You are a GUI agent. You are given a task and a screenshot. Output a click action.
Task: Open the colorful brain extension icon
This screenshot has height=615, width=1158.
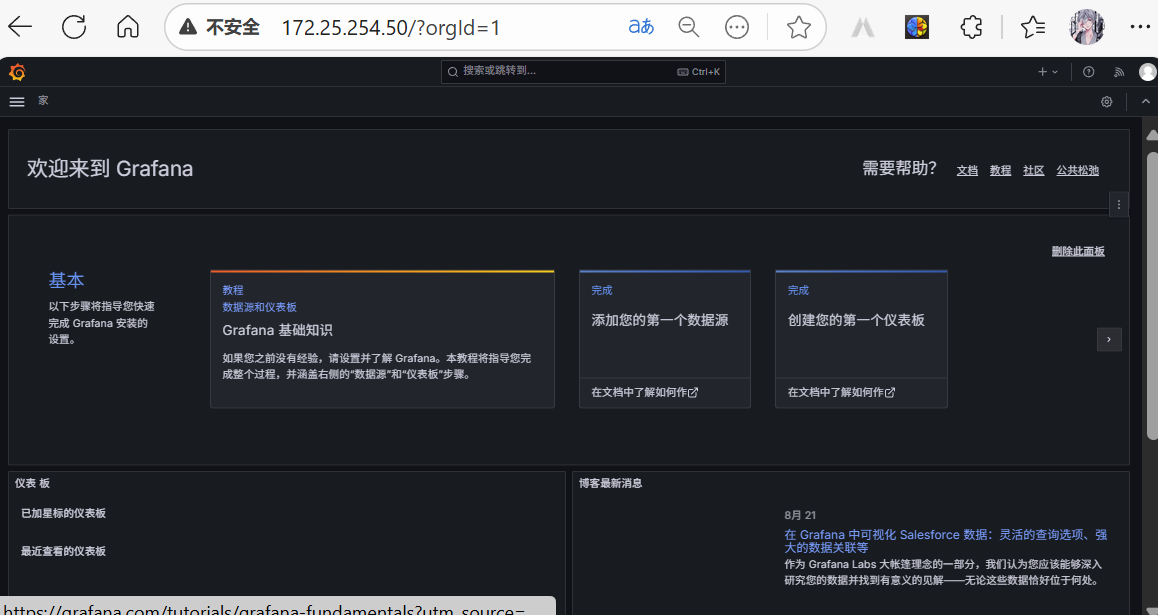(917, 27)
